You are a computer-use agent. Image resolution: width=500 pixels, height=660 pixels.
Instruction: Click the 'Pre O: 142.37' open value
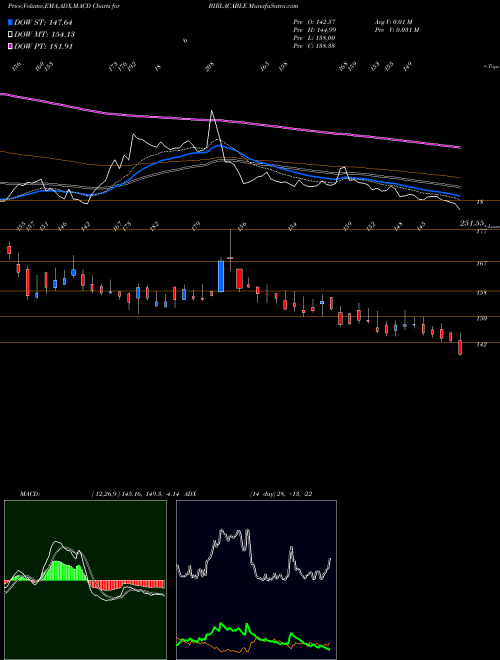(314, 22)
